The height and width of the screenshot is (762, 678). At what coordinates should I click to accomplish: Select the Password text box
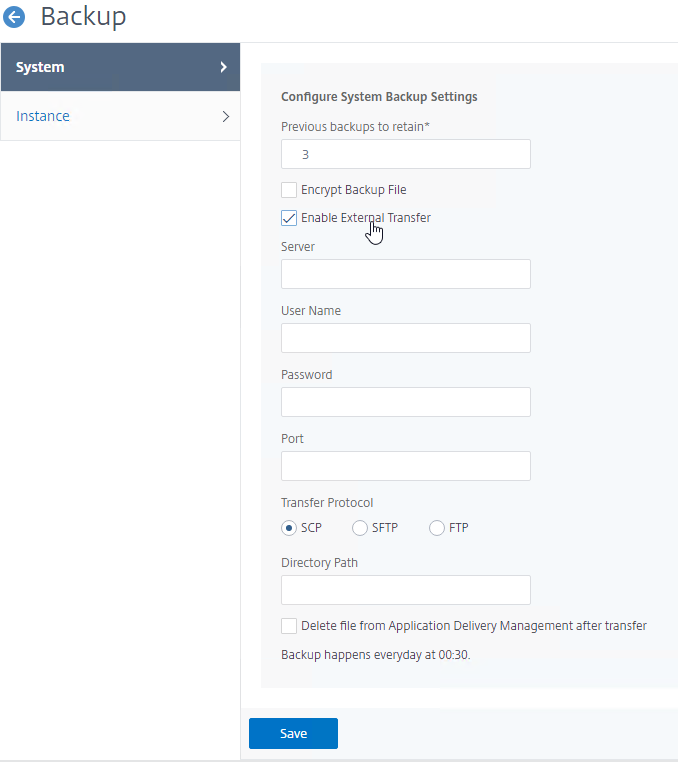406,402
